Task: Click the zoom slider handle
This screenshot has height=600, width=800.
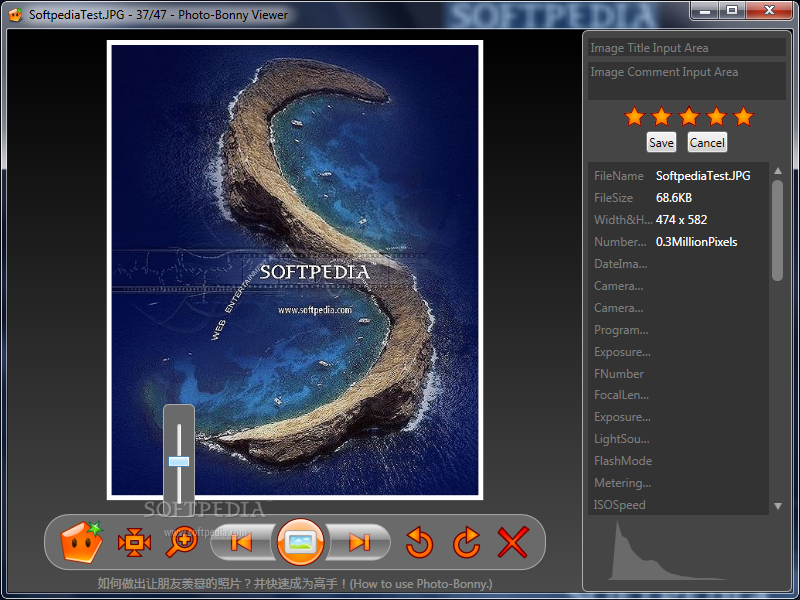Action: [179, 461]
